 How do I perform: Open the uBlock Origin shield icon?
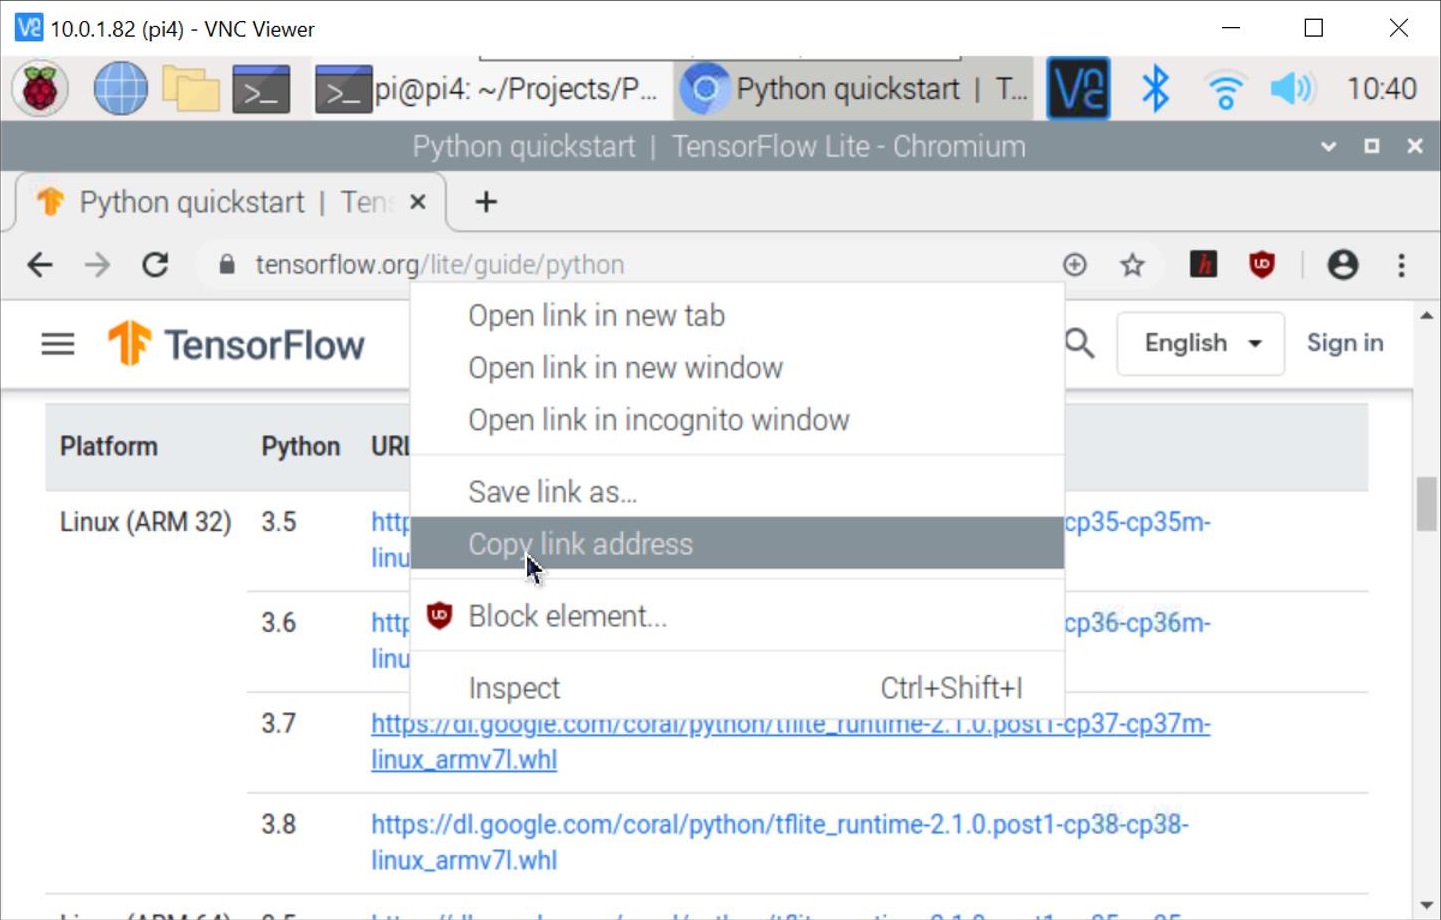pyautogui.click(x=1262, y=266)
